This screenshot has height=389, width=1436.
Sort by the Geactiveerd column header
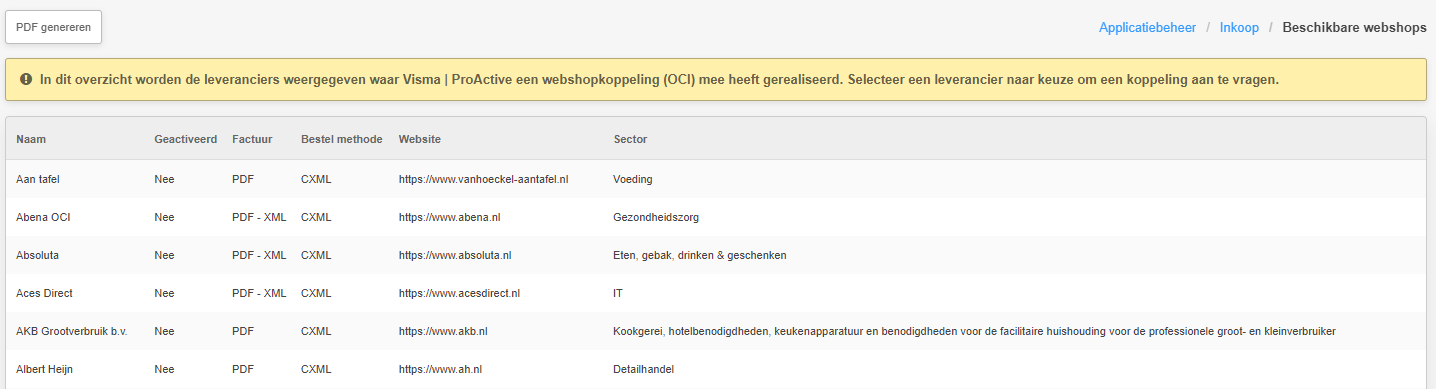coord(185,139)
